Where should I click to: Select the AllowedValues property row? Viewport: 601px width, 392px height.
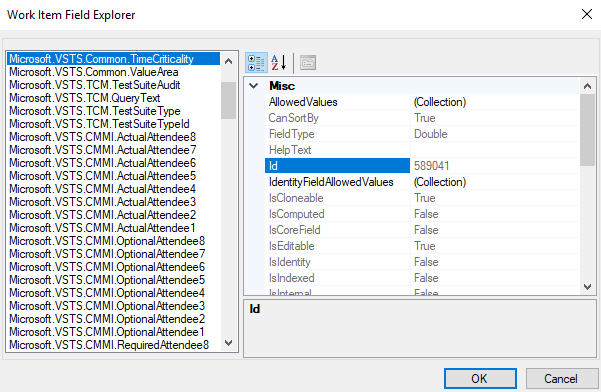(422, 102)
